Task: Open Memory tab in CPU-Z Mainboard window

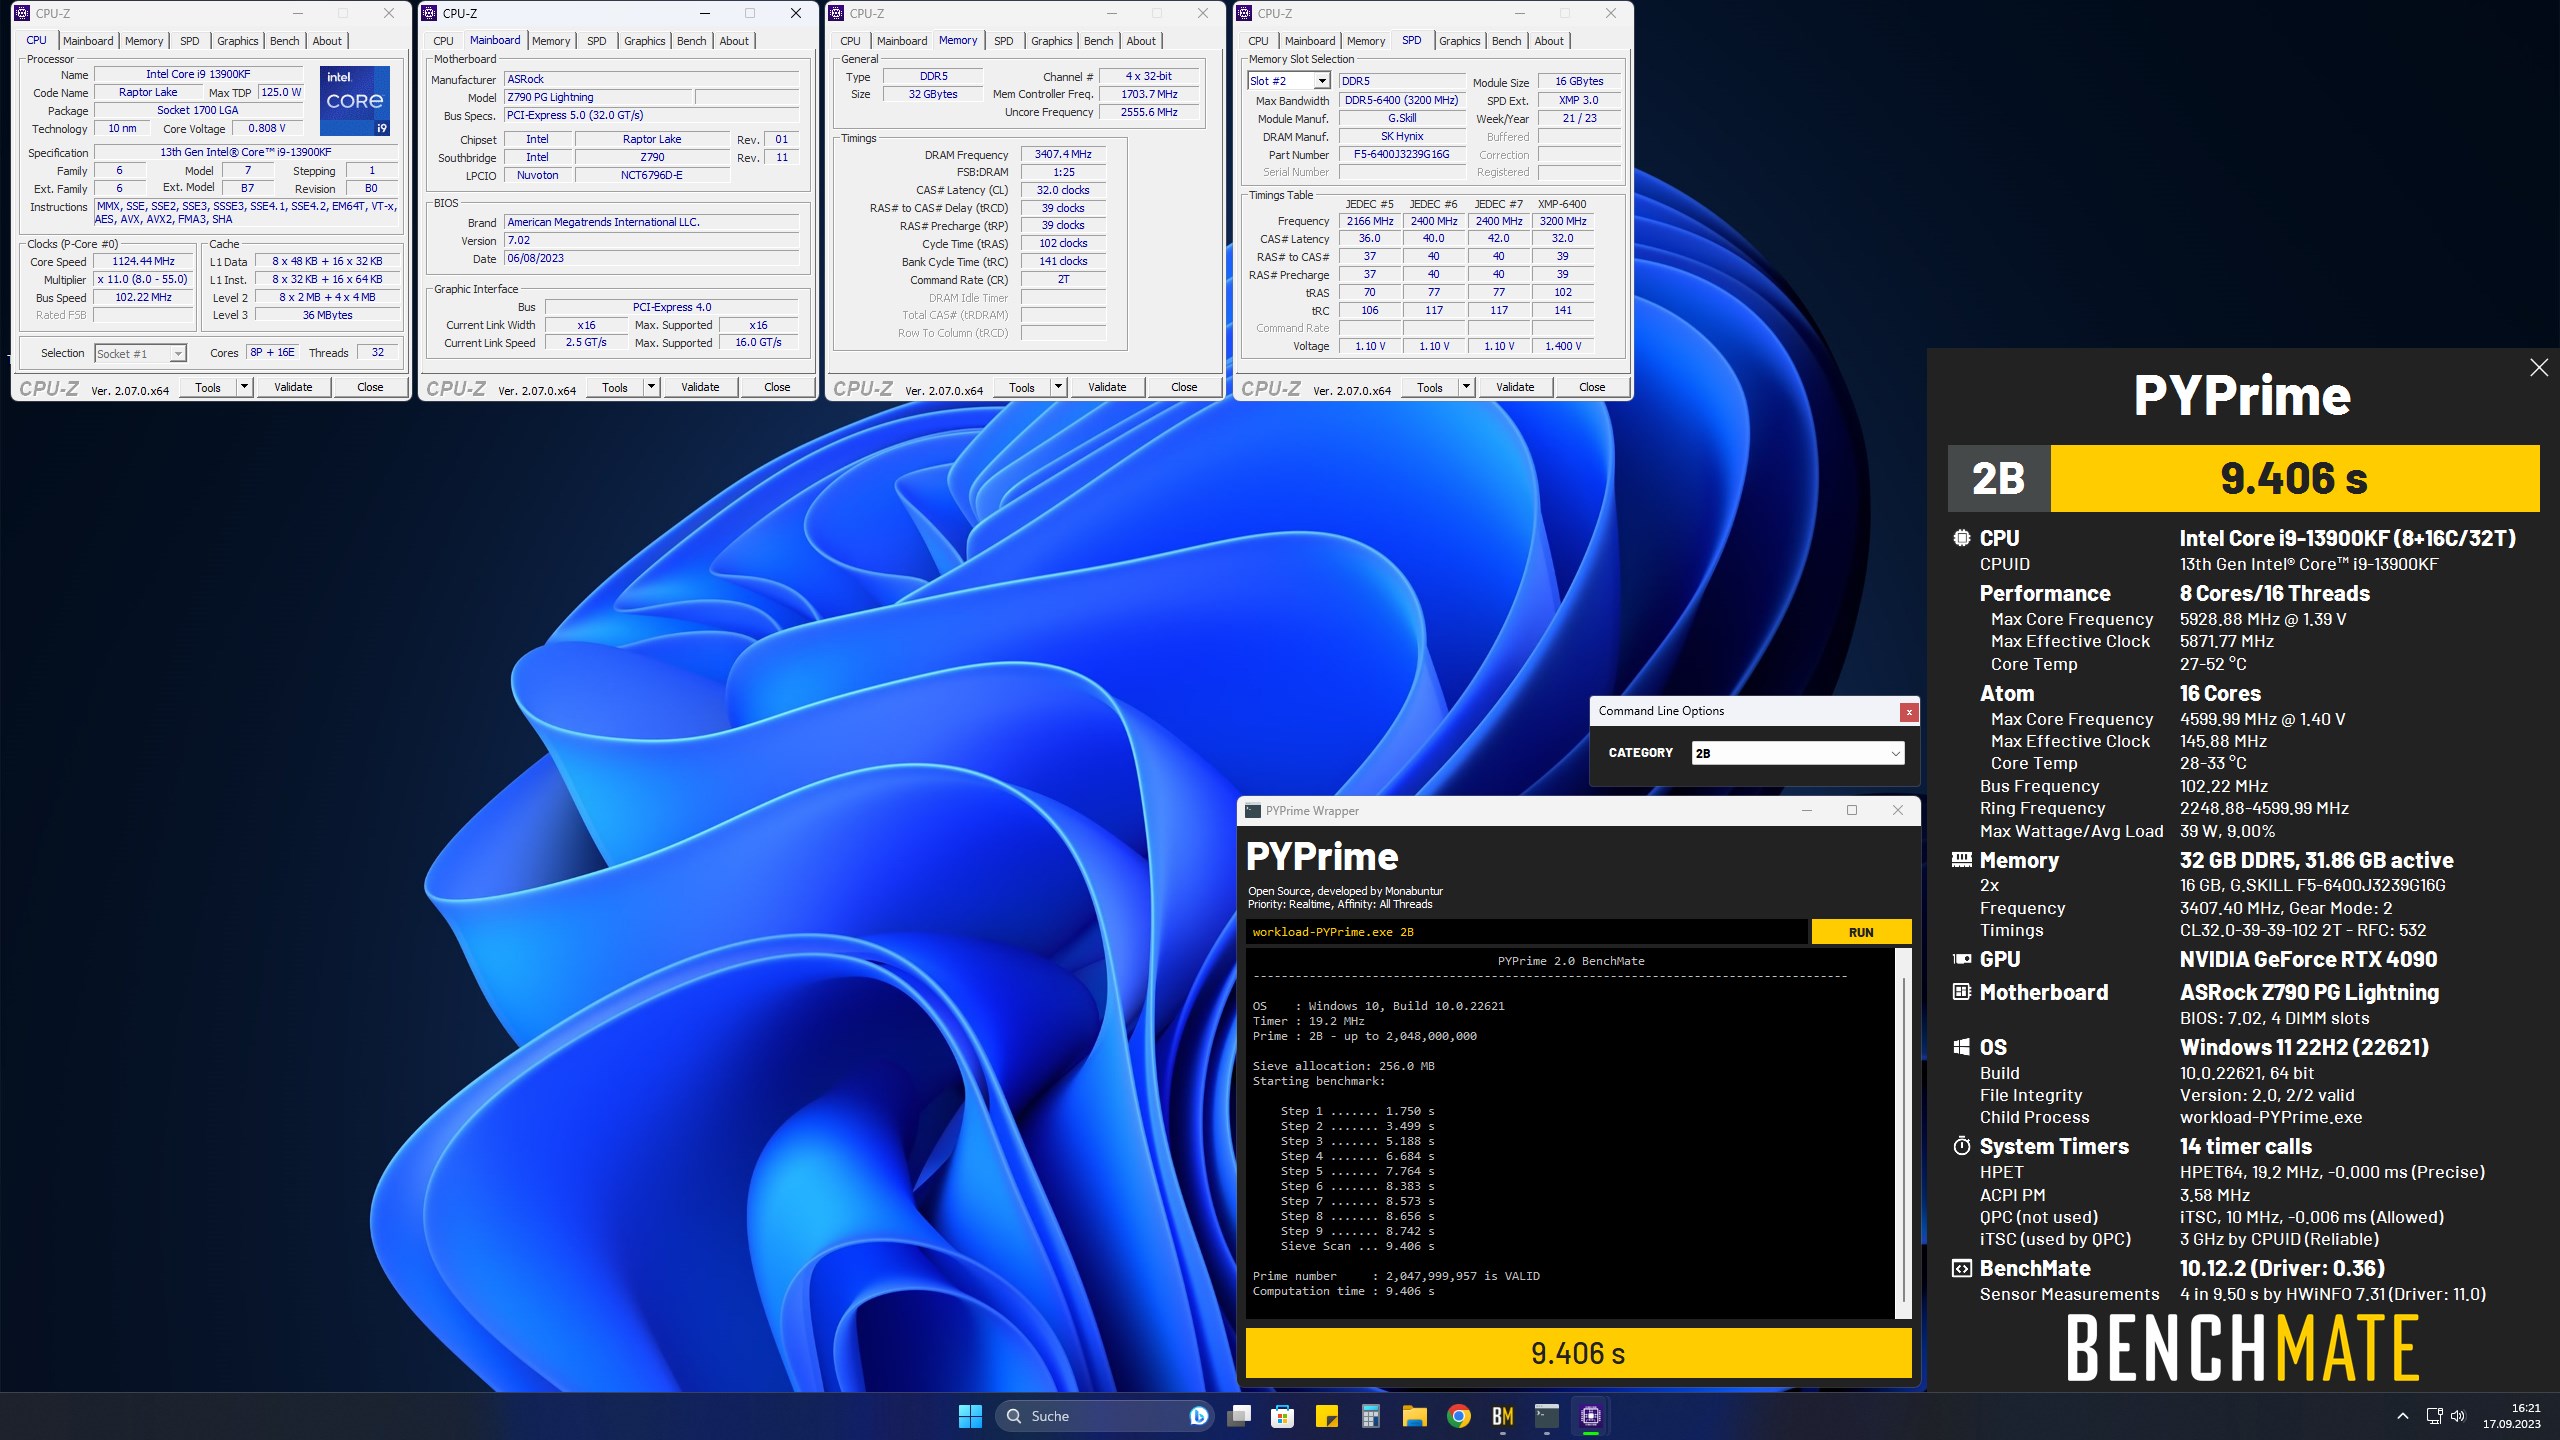Action: coord(551,41)
